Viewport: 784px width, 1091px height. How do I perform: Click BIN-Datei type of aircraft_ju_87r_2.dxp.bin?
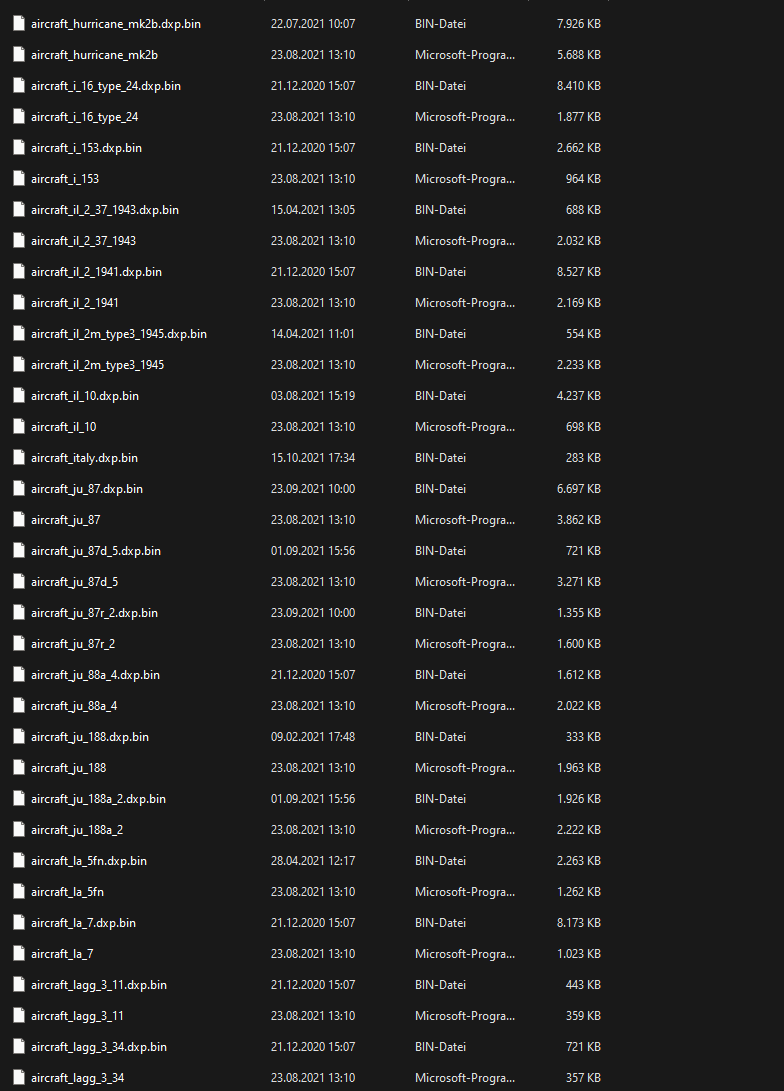coord(440,613)
